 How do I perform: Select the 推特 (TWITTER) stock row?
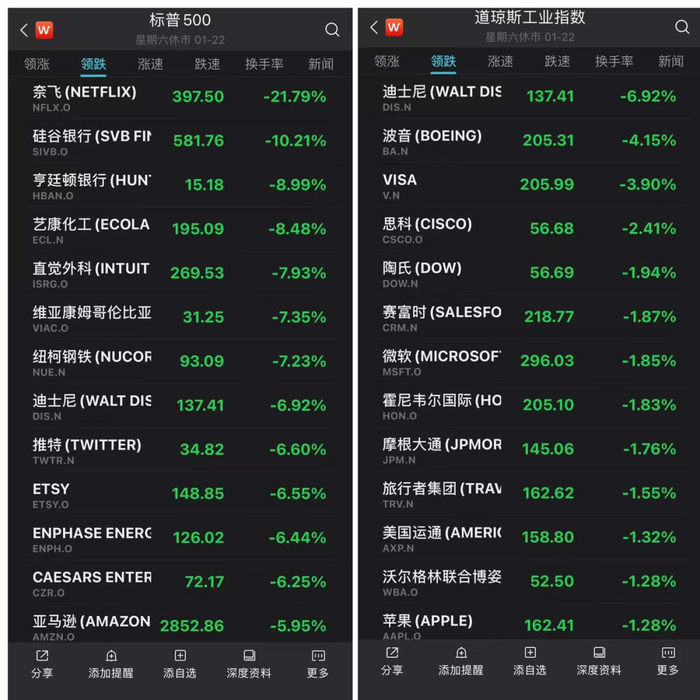(180, 449)
